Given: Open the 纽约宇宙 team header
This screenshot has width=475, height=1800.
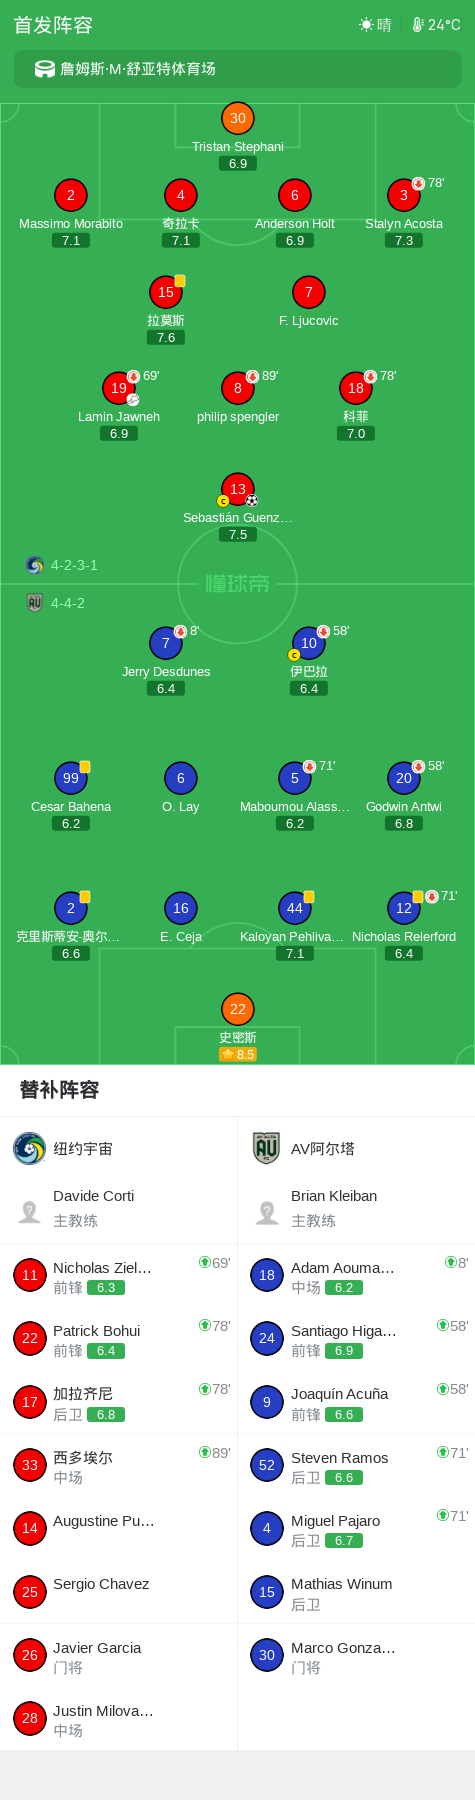Looking at the screenshot, I should [119, 1149].
